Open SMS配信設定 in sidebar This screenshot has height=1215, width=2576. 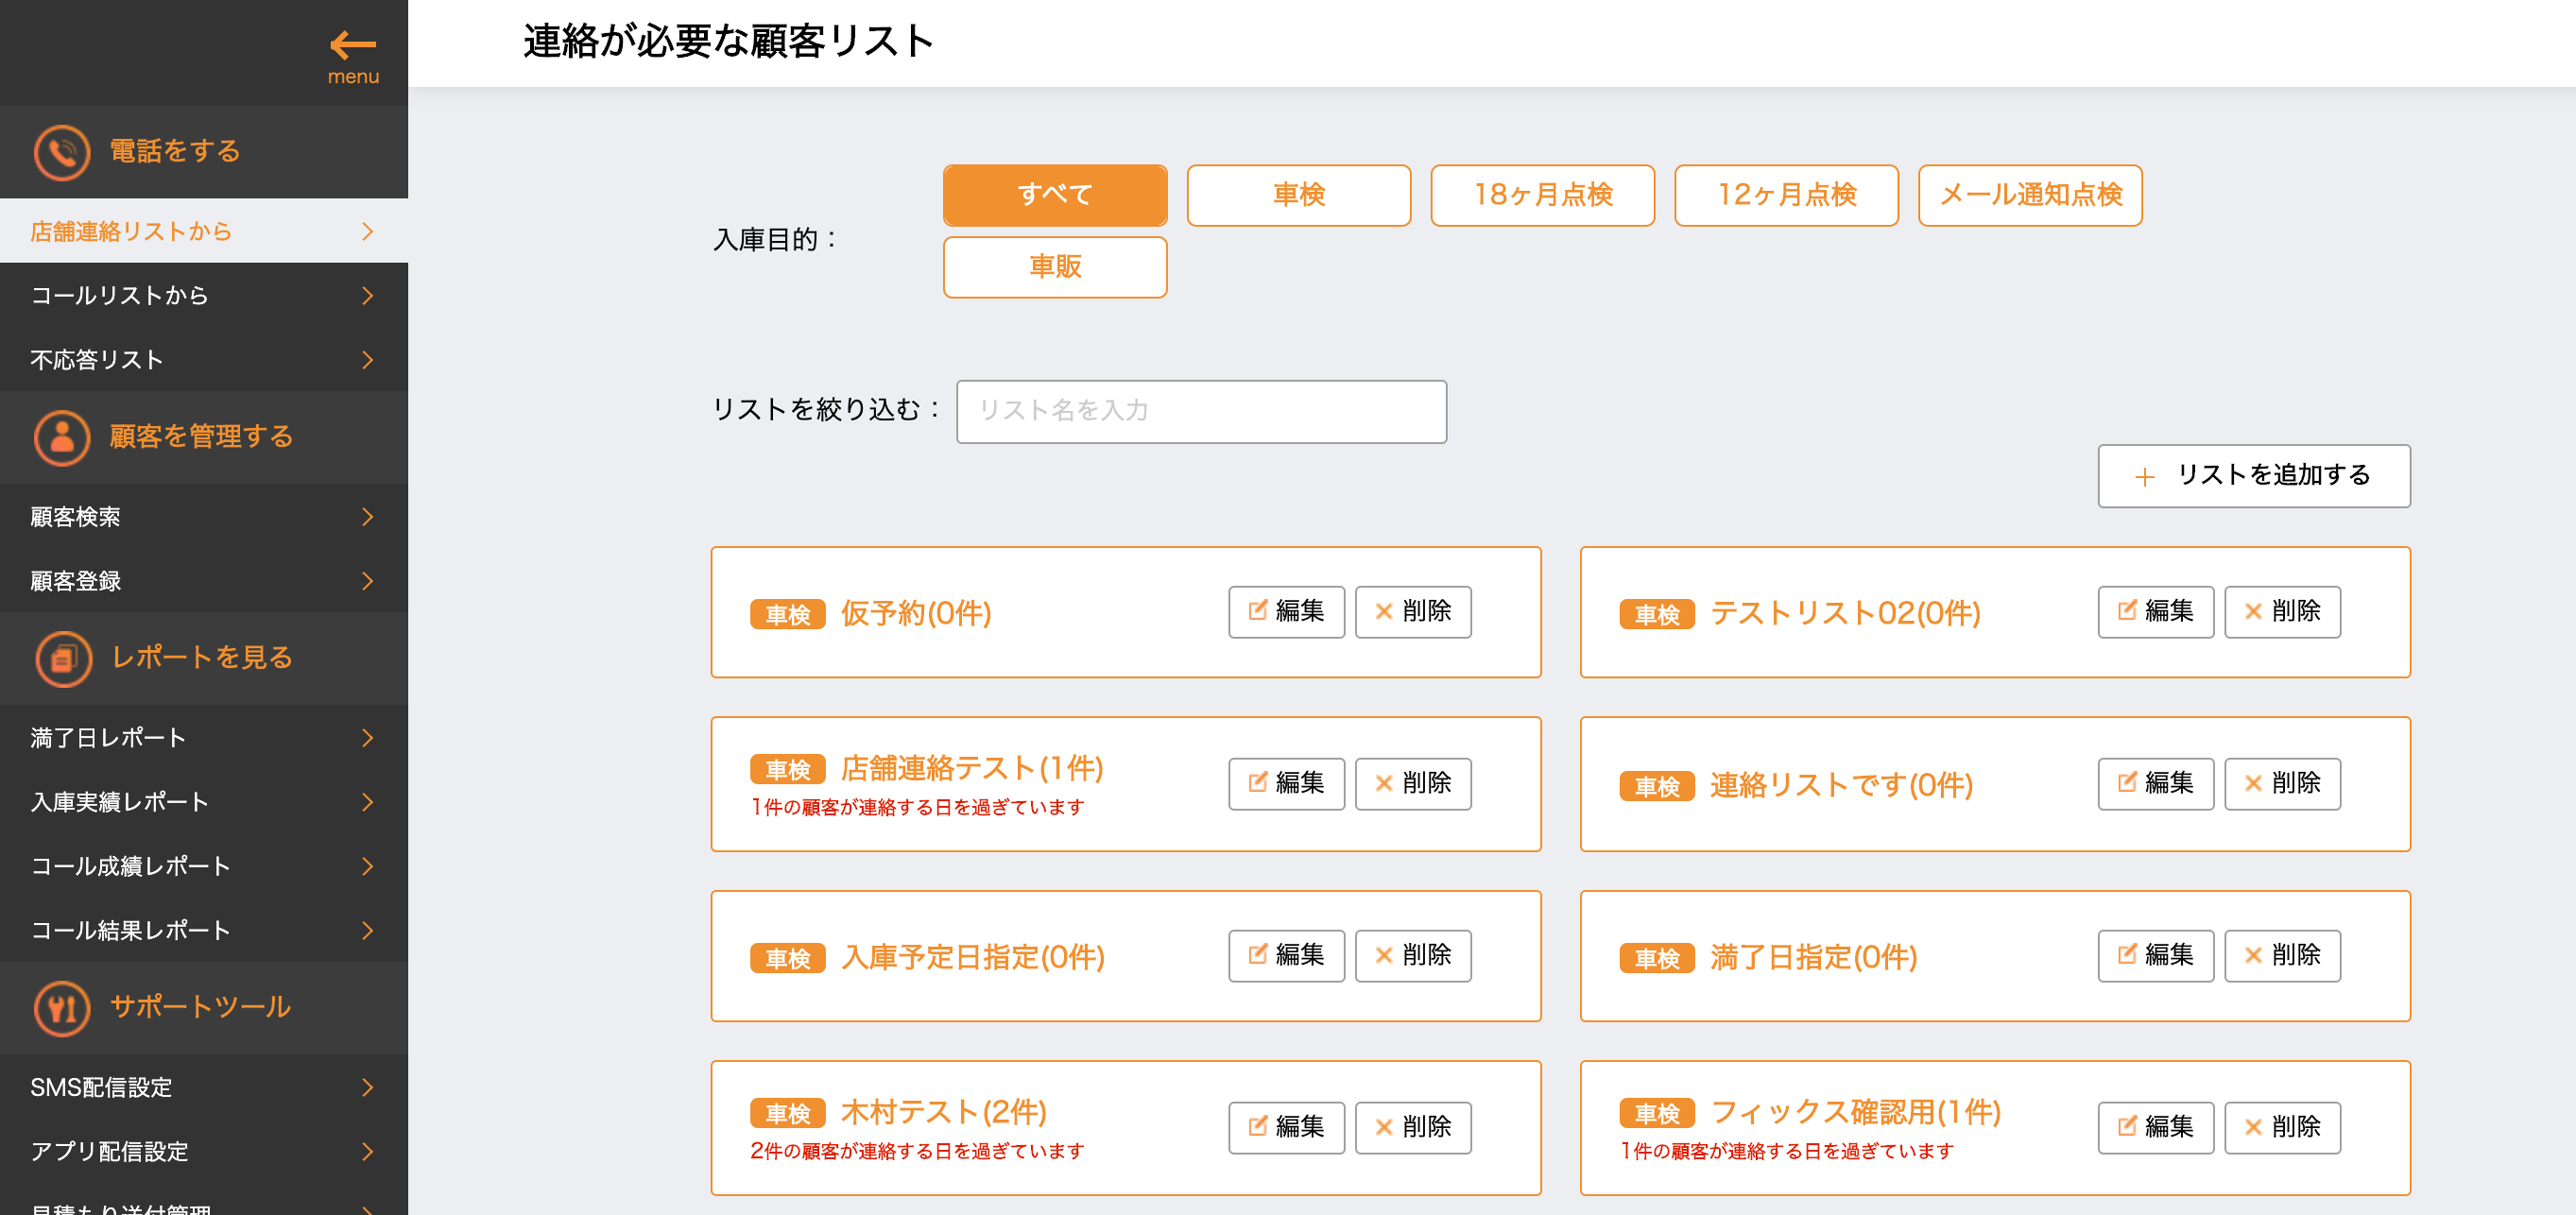[x=204, y=1087]
